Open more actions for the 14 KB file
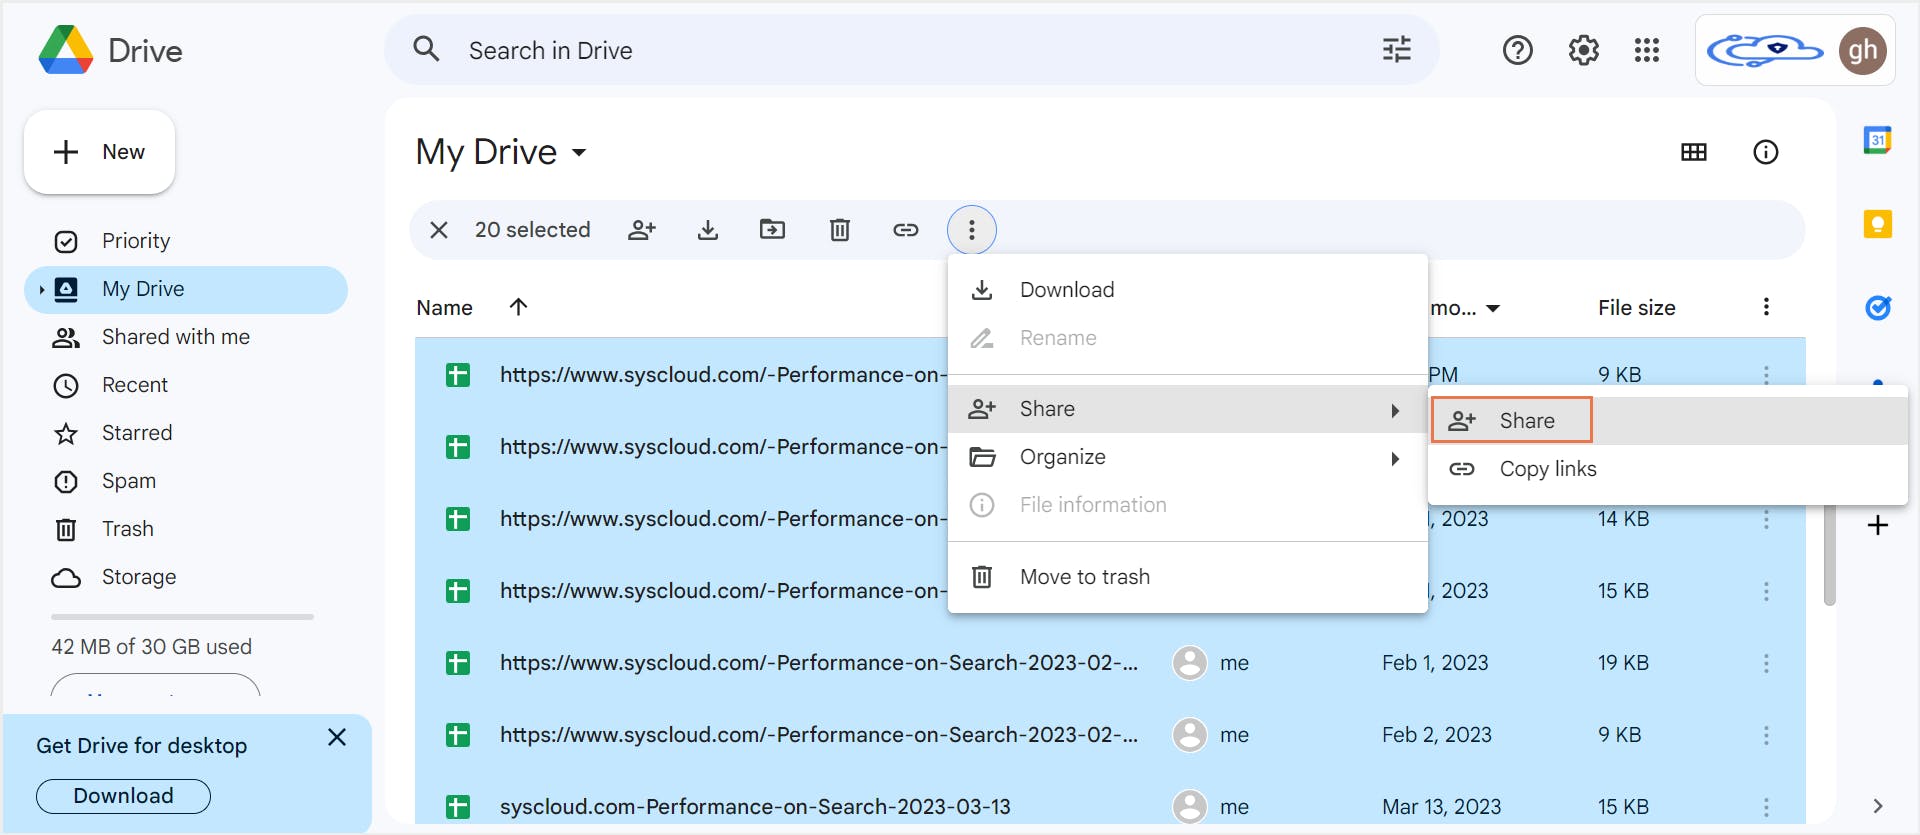Image resolution: width=1920 pixels, height=835 pixels. pyautogui.click(x=1766, y=519)
